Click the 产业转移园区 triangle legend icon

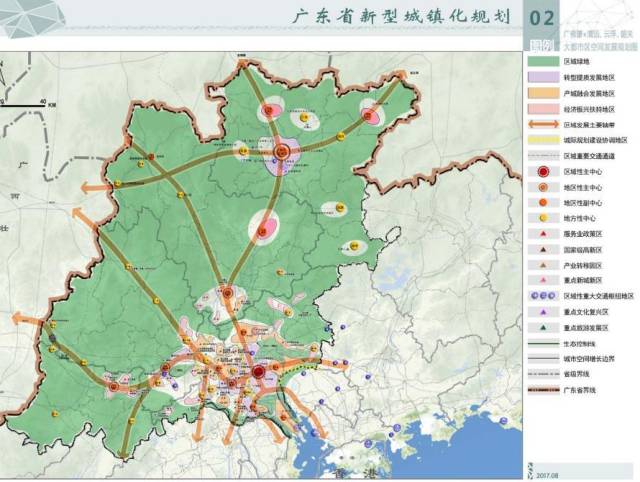[x=543, y=264]
